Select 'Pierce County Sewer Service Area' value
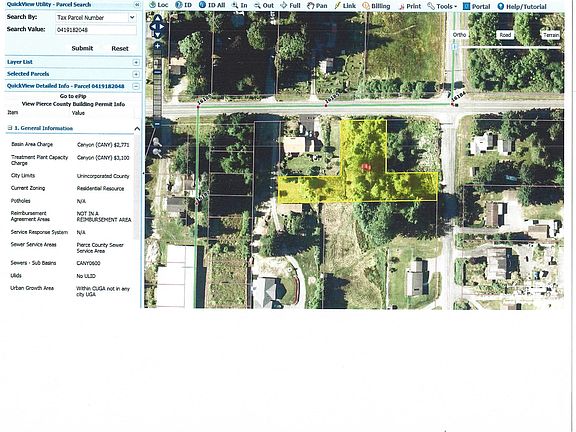576x432 pixels. pos(100,248)
